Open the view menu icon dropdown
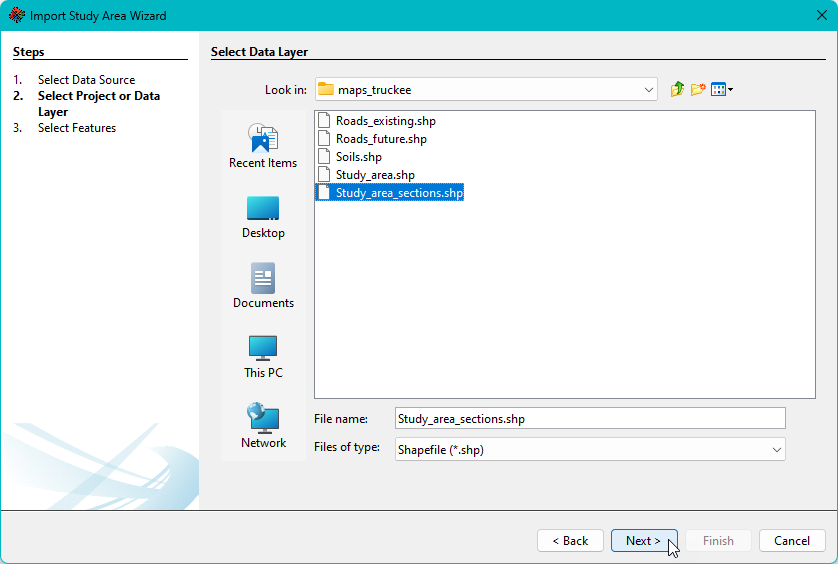Screen dimensions: 838x564 tap(722, 89)
